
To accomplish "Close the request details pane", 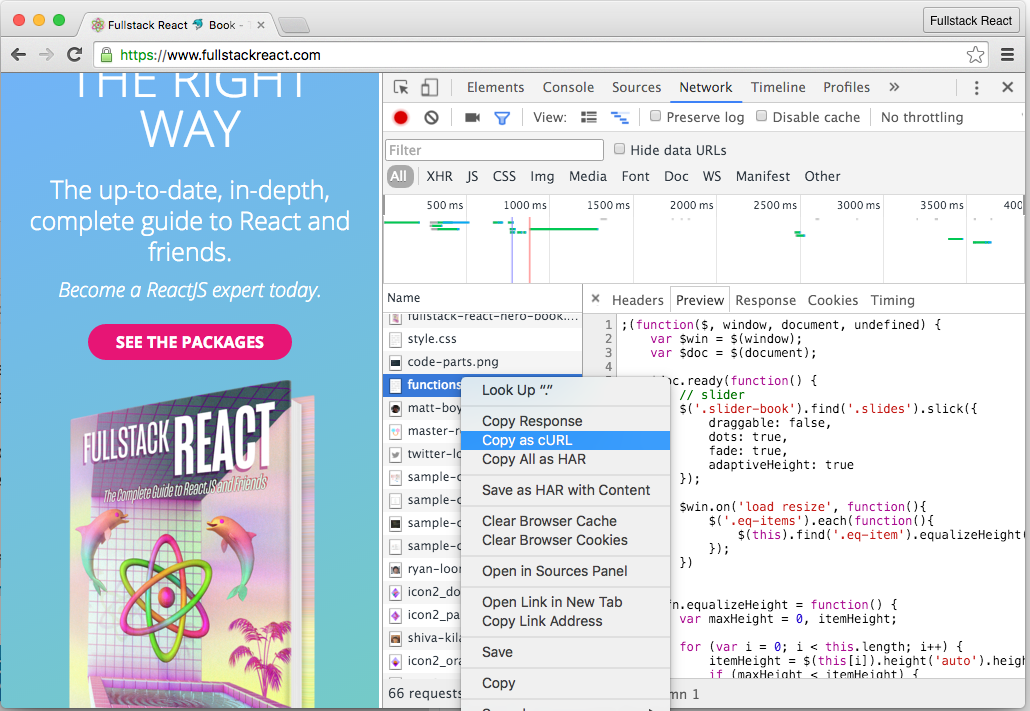I will (x=595, y=298).
